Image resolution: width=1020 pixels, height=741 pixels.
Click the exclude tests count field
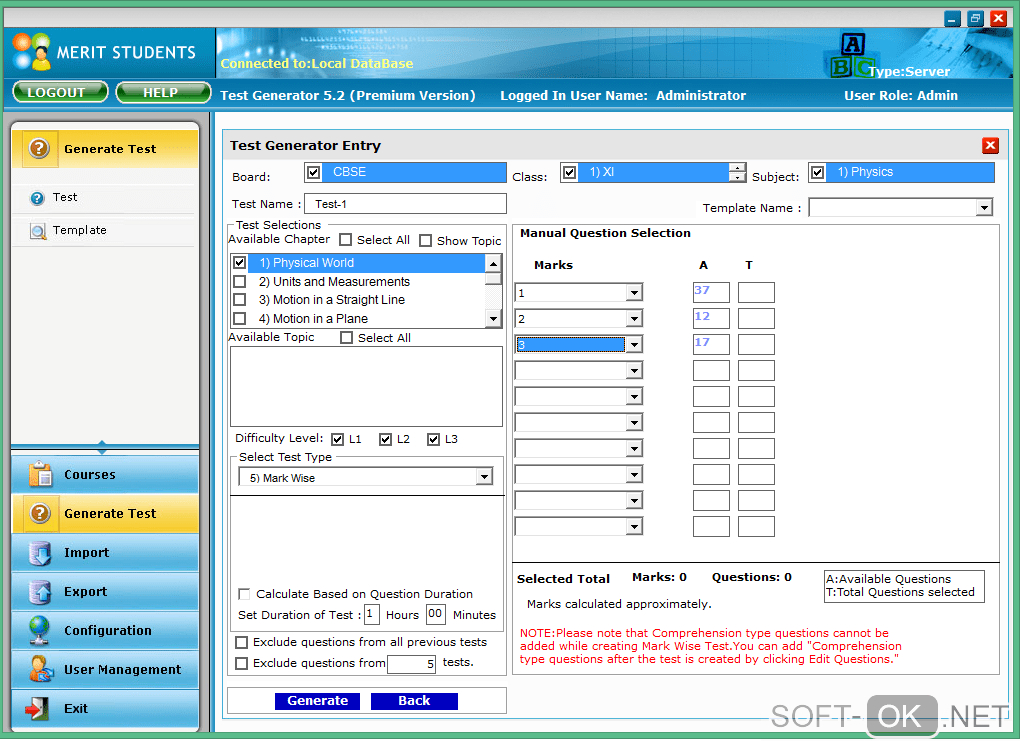(x=411, y=664)
